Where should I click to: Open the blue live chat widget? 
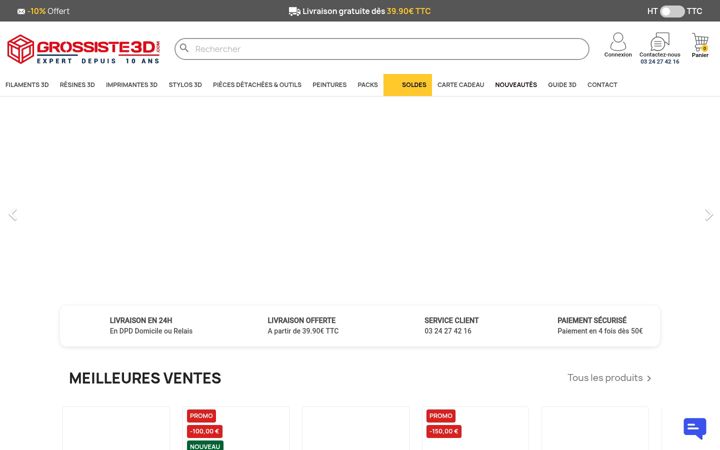tap(695, 428)
